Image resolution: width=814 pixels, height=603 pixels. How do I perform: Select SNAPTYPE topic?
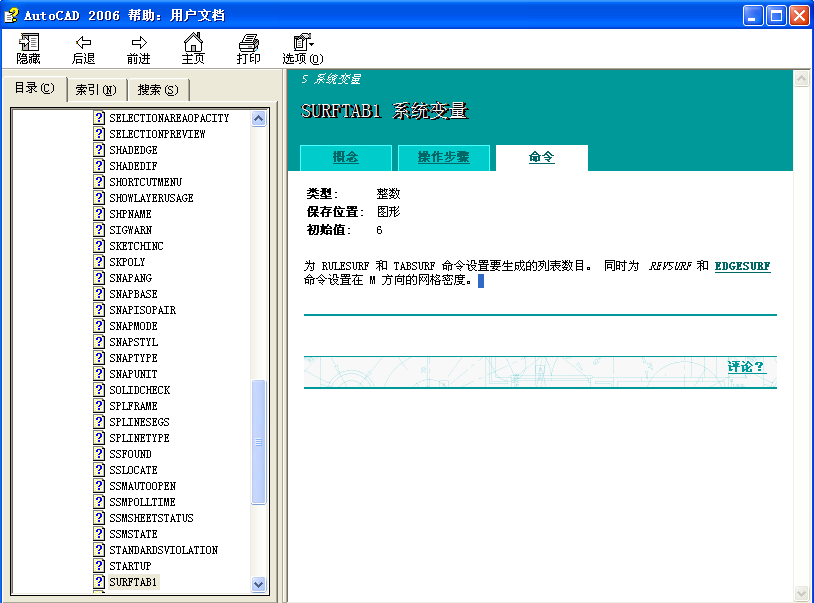tap(133, 358)
